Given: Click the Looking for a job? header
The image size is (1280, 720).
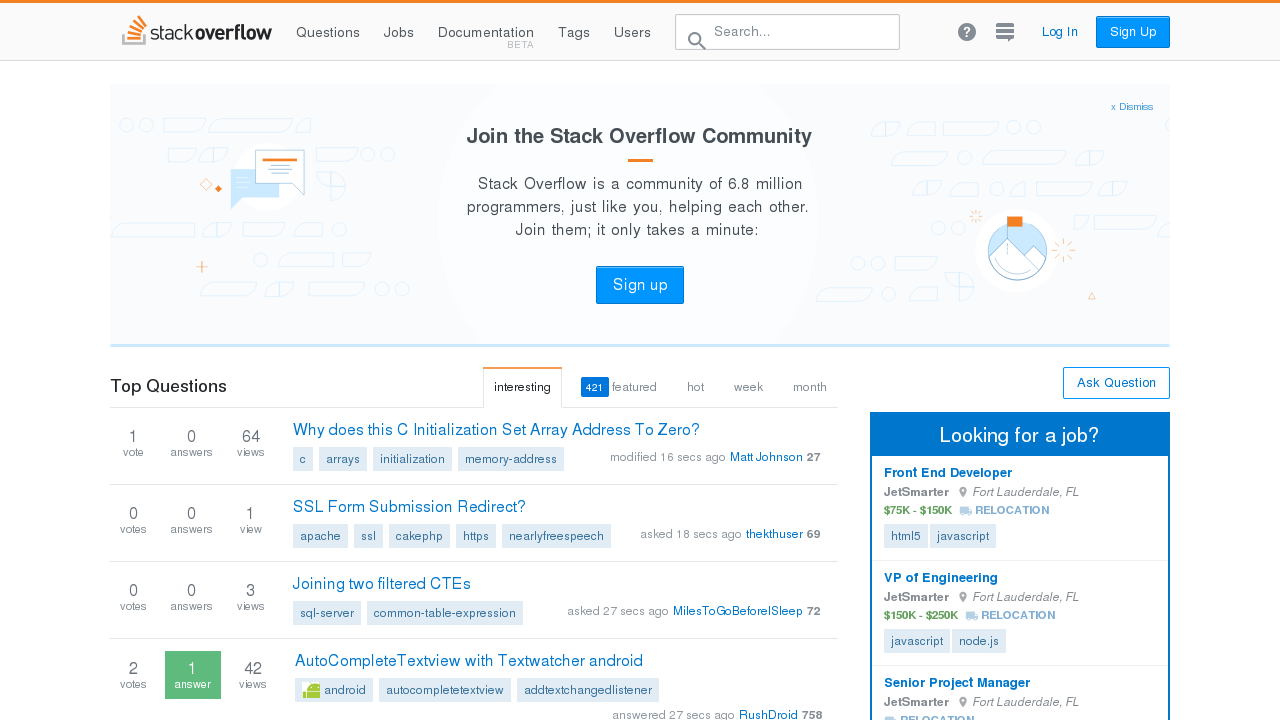Looking at the screenshot, I should click(1019, 435).
